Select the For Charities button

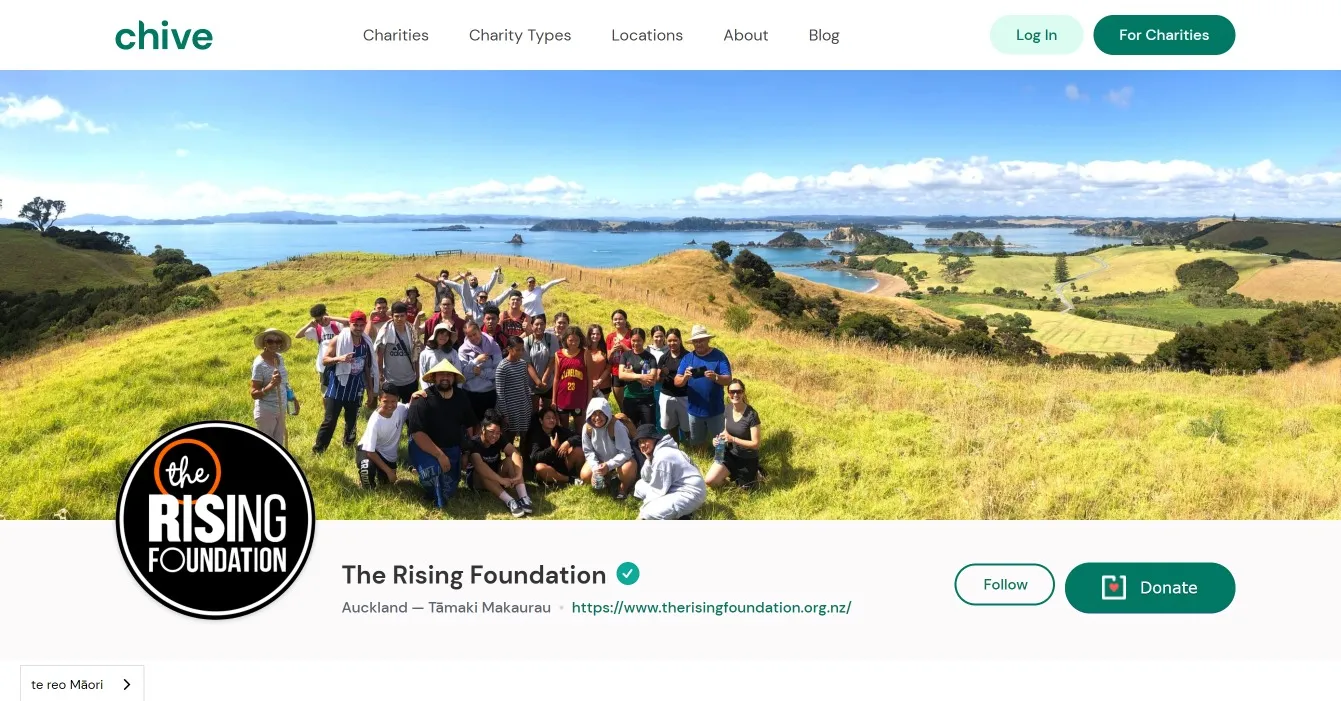[1164, 35]
